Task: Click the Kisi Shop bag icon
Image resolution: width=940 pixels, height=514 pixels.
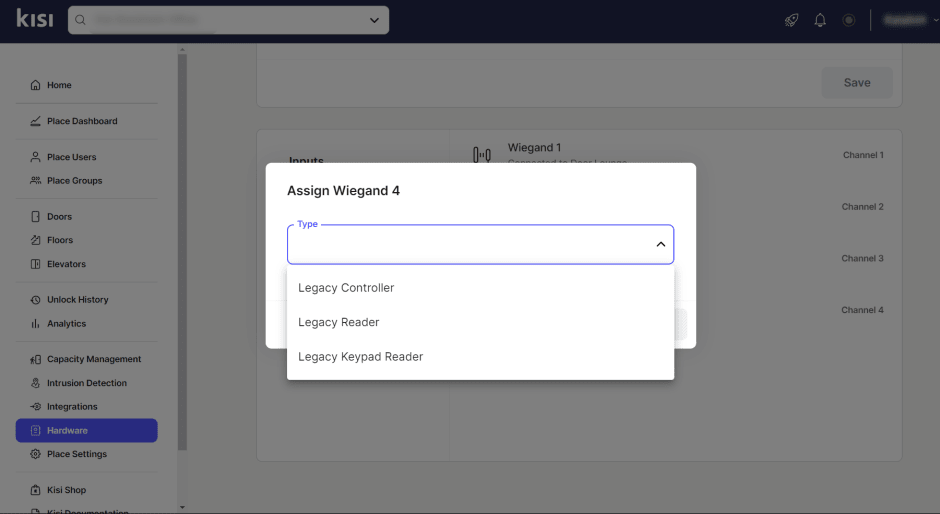Action: click(35, 490)
